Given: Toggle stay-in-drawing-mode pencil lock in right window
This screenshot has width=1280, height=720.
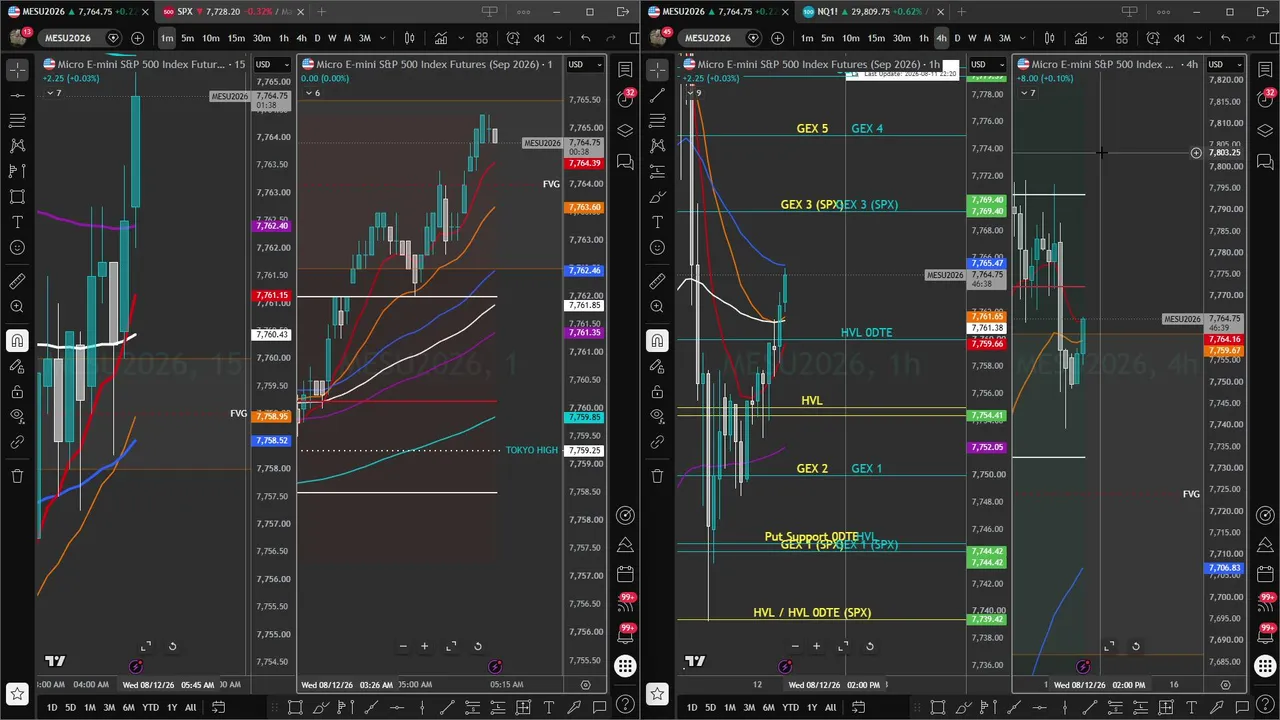Looking at the screenshot, I should pos(657,366).
